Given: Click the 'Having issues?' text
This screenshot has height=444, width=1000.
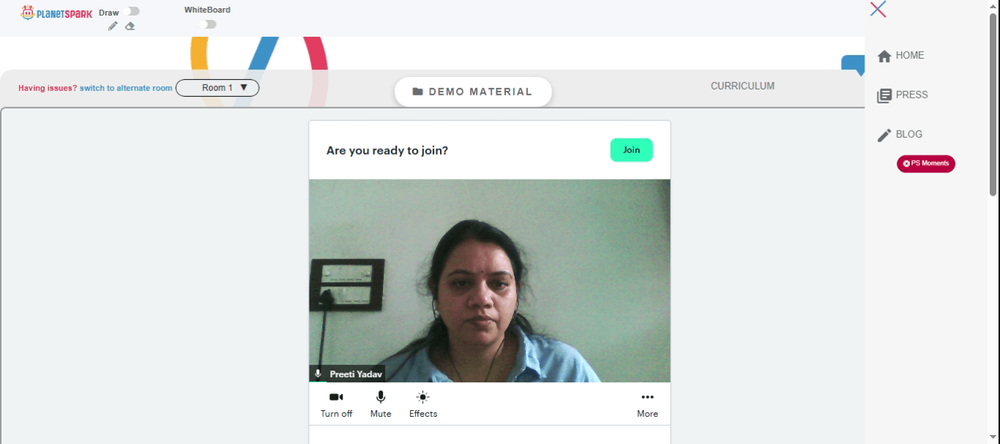Looking at the screenshot, I should [48, 88].
